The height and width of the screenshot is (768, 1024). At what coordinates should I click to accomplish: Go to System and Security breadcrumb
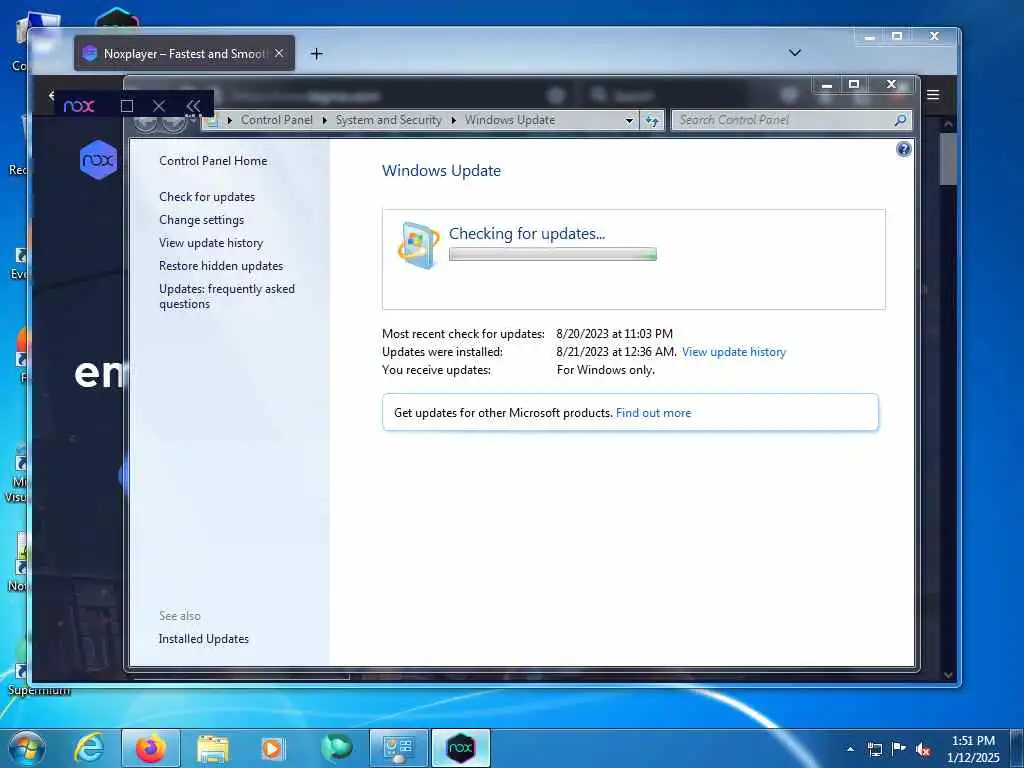coord(389,120)
